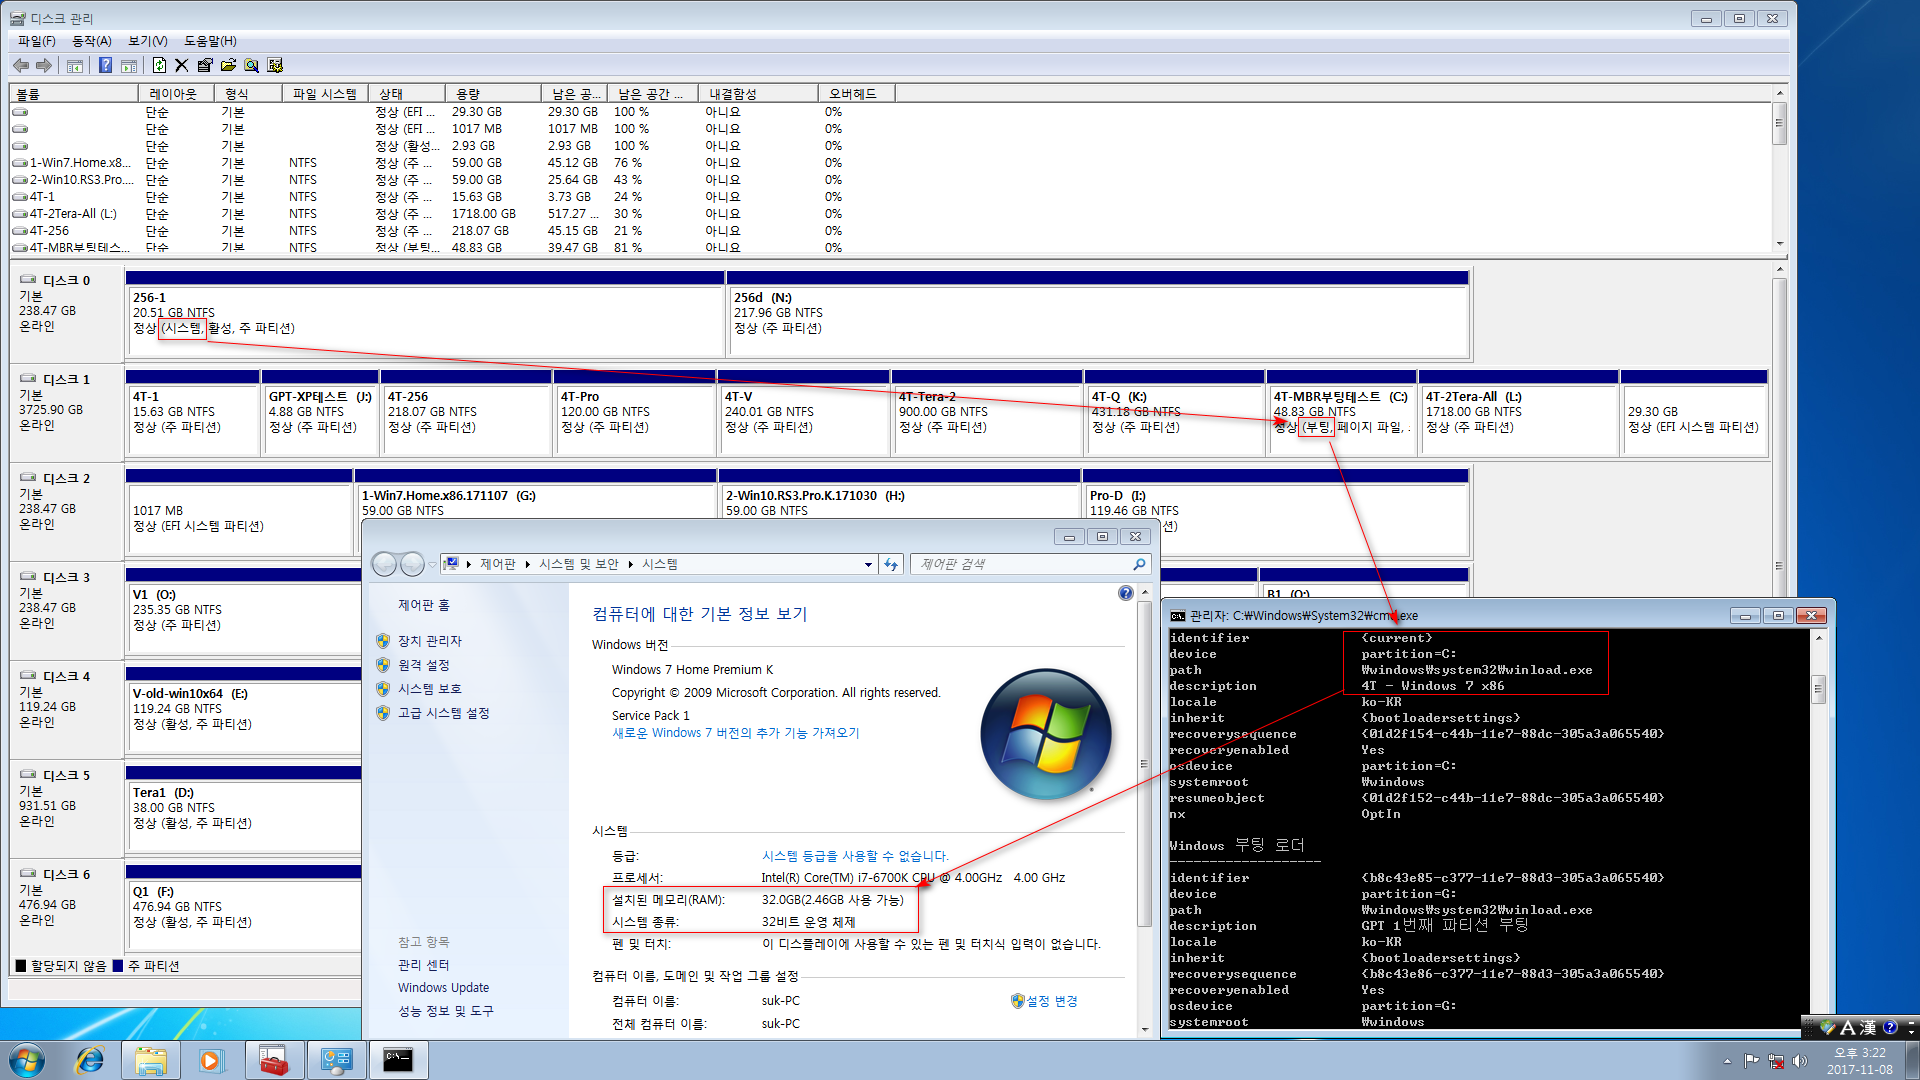Click 새로운 Windows 7 버전의 추가 기능 가져오기 link
Screen dimensions: 1920x1080
coord(736,733)
